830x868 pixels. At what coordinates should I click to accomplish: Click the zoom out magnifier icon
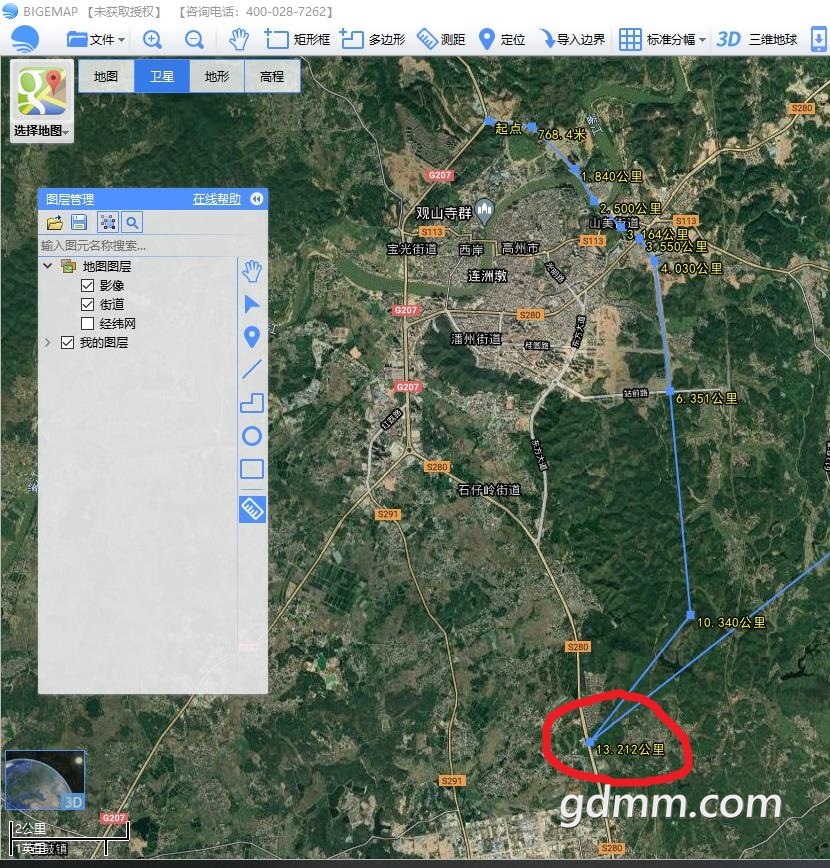coord(194,39)
